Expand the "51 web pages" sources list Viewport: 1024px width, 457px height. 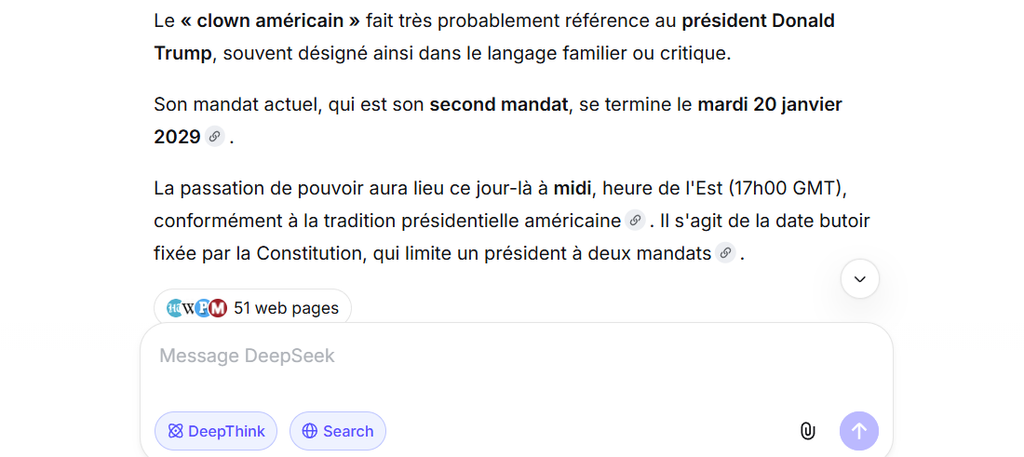pos(253,308)
